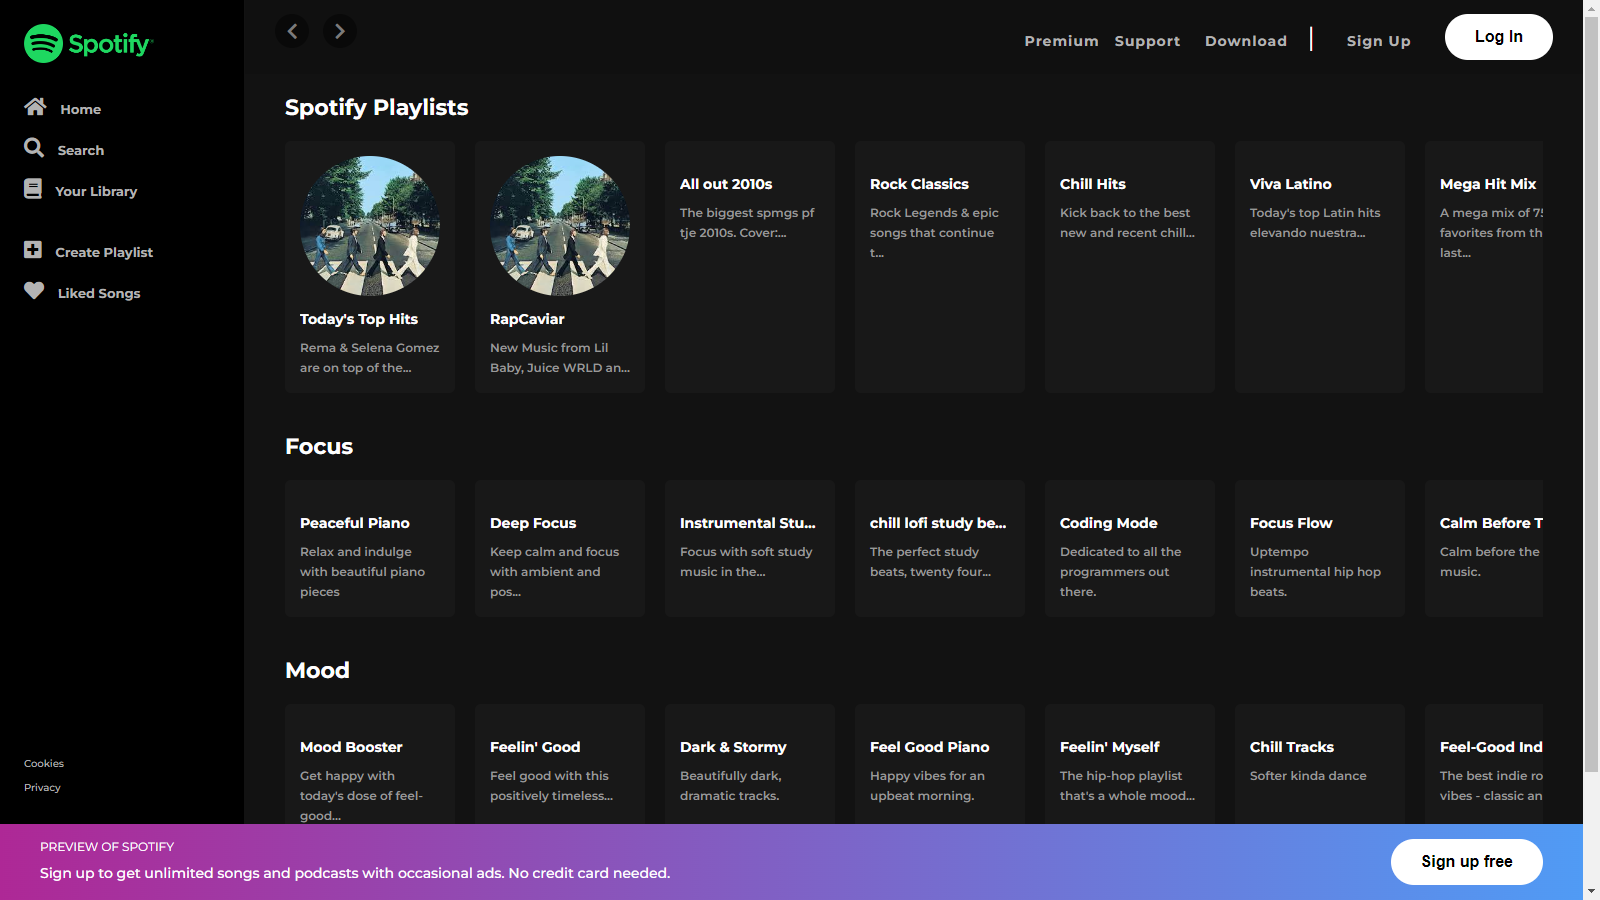The image size is (1600, 900).
Task: Click the RapCaviar title text
Action: click(527, 319)
